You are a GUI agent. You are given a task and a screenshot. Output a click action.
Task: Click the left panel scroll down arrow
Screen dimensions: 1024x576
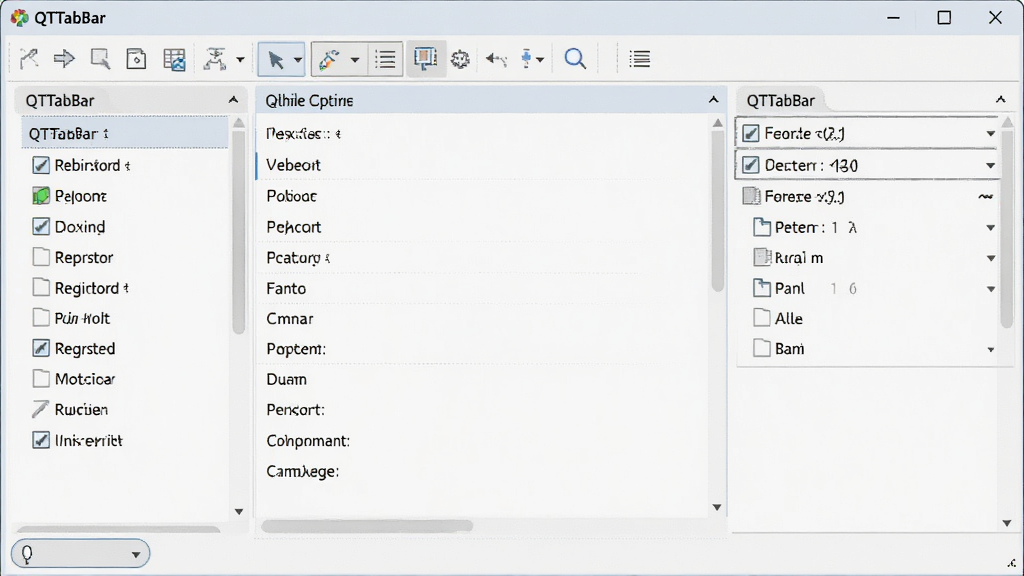[239, 511]
